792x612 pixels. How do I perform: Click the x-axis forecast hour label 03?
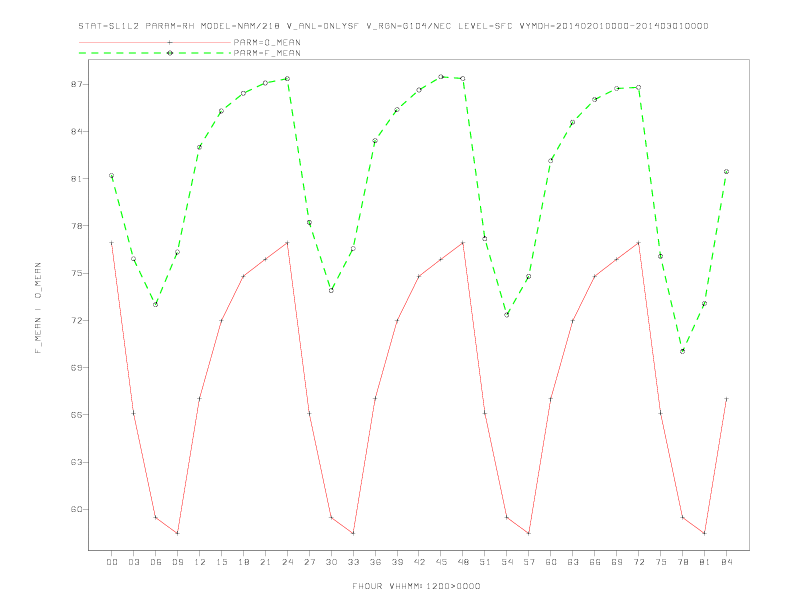[x=133, y=562]
